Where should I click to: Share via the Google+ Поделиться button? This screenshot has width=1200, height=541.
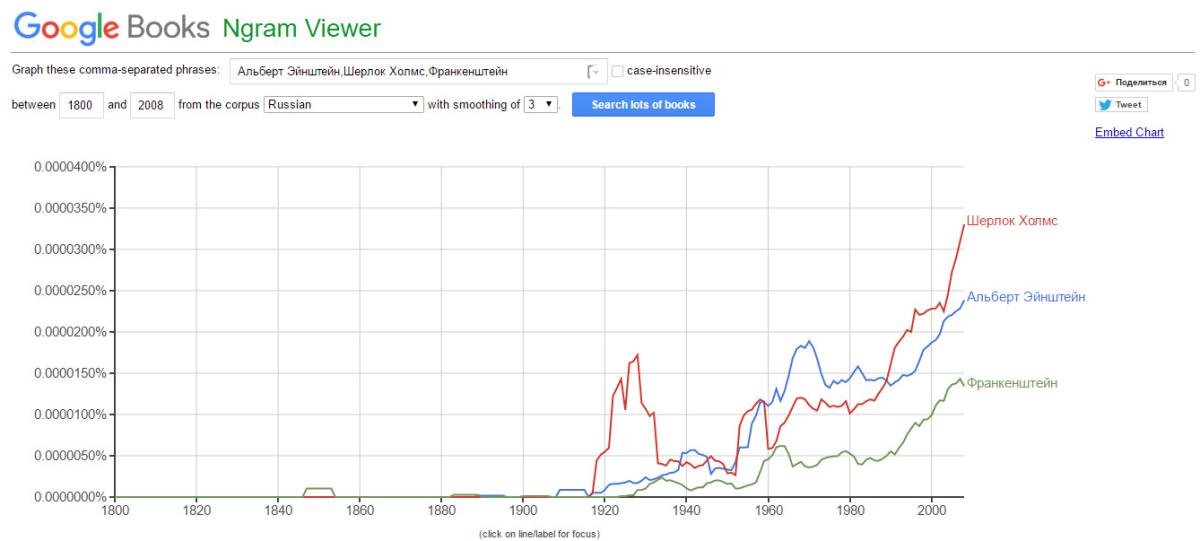pyautogui.click(x=1133, y=82)
